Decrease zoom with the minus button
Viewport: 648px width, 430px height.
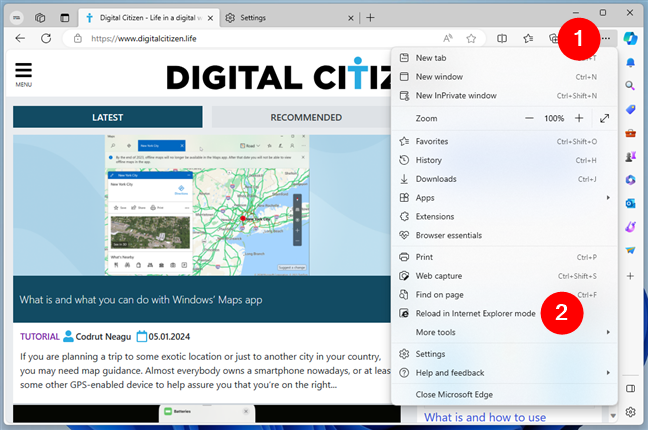[x=529, y=118]
